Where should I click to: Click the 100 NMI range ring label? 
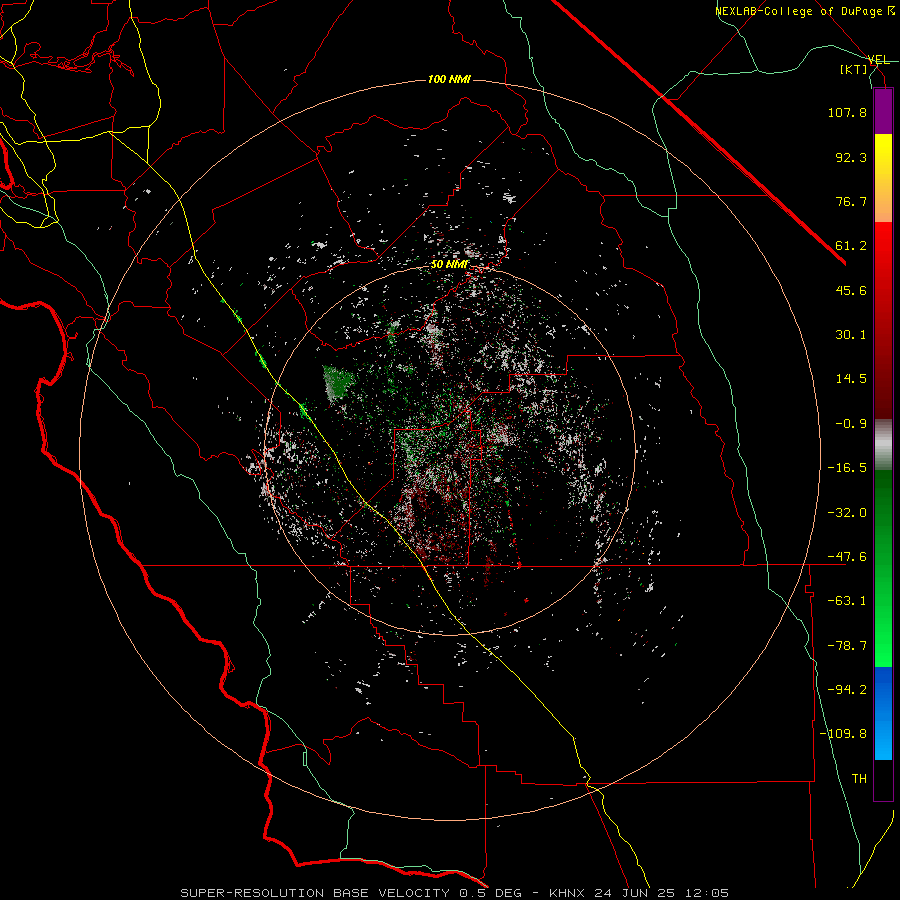pyautogui.click(x=449, y=79)
